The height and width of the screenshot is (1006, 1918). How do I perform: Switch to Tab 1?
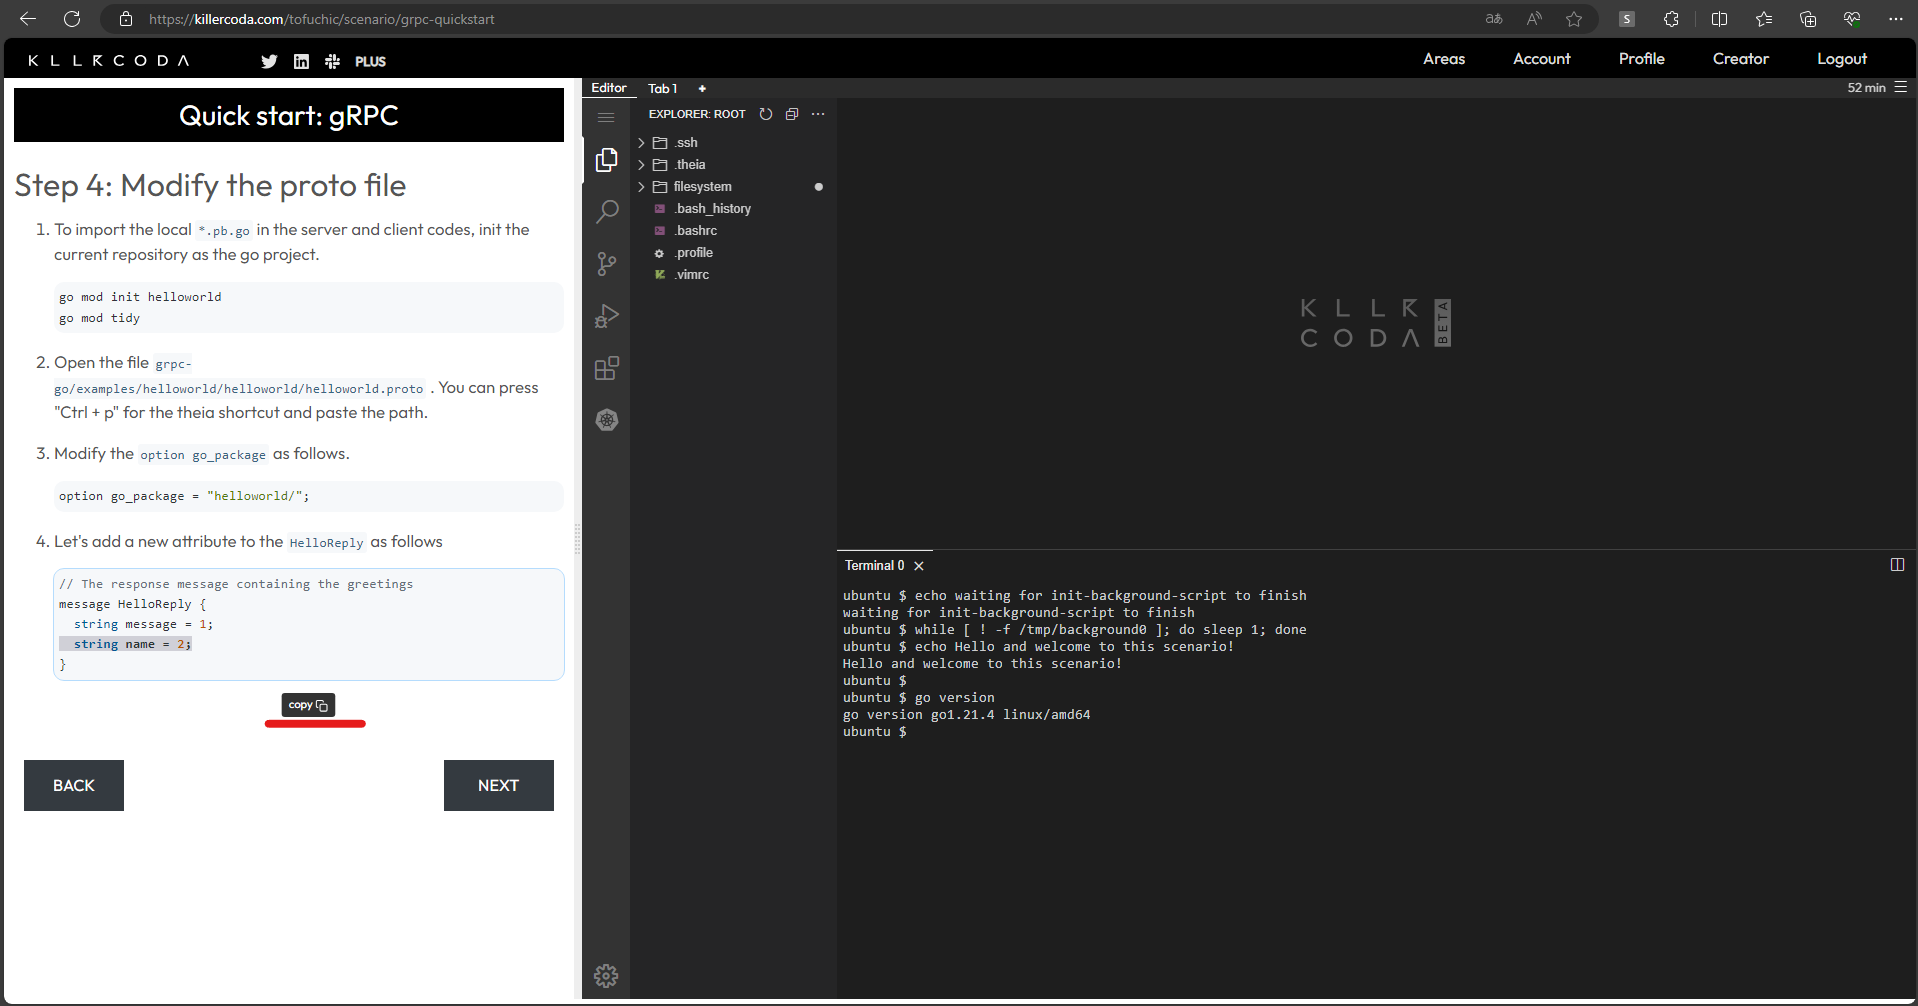coord(662,88)
